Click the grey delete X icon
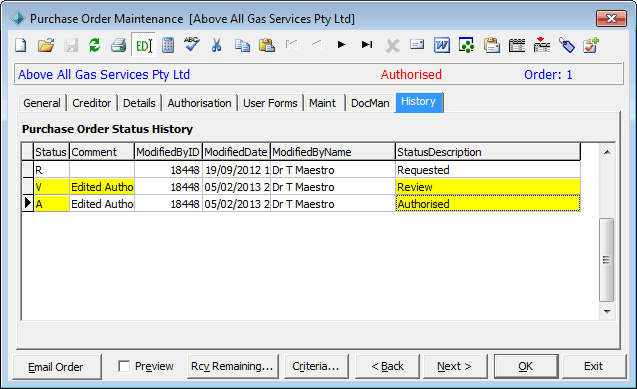The image size is (637, 389). (392, 45)
